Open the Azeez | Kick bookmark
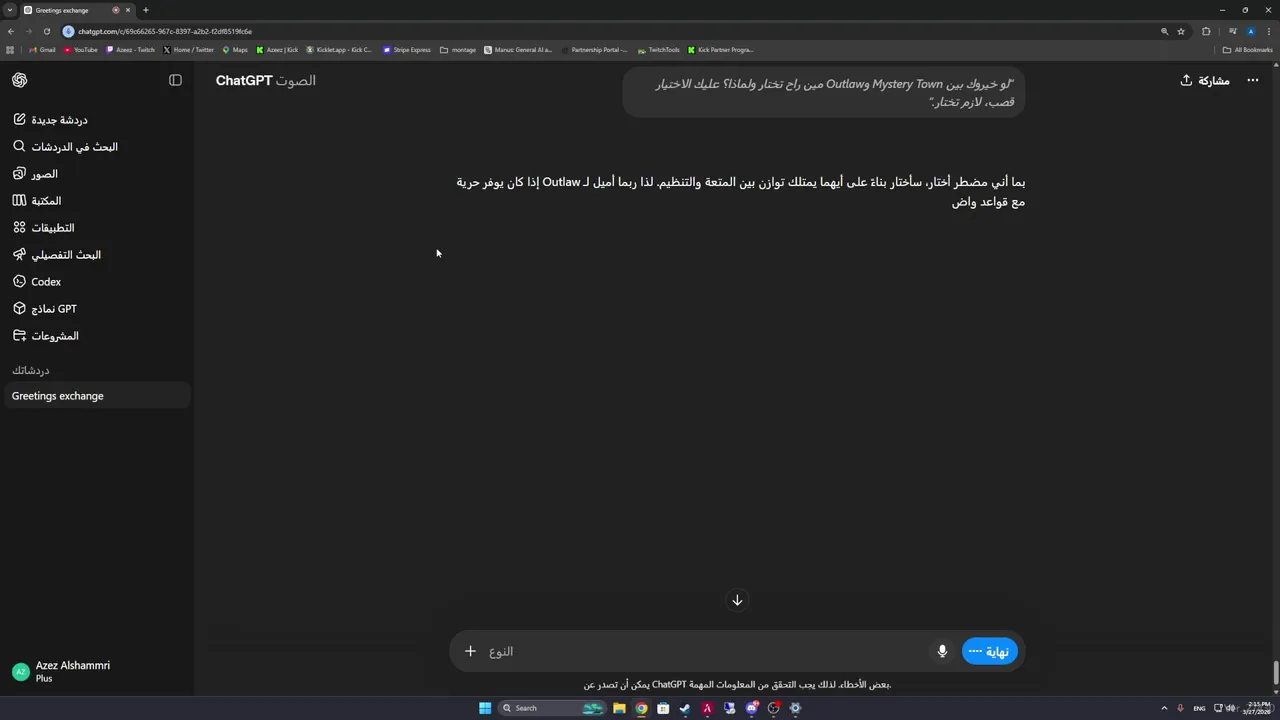Image resolution: width=1280 pixels, height=720 pixels. pos(277,49)
